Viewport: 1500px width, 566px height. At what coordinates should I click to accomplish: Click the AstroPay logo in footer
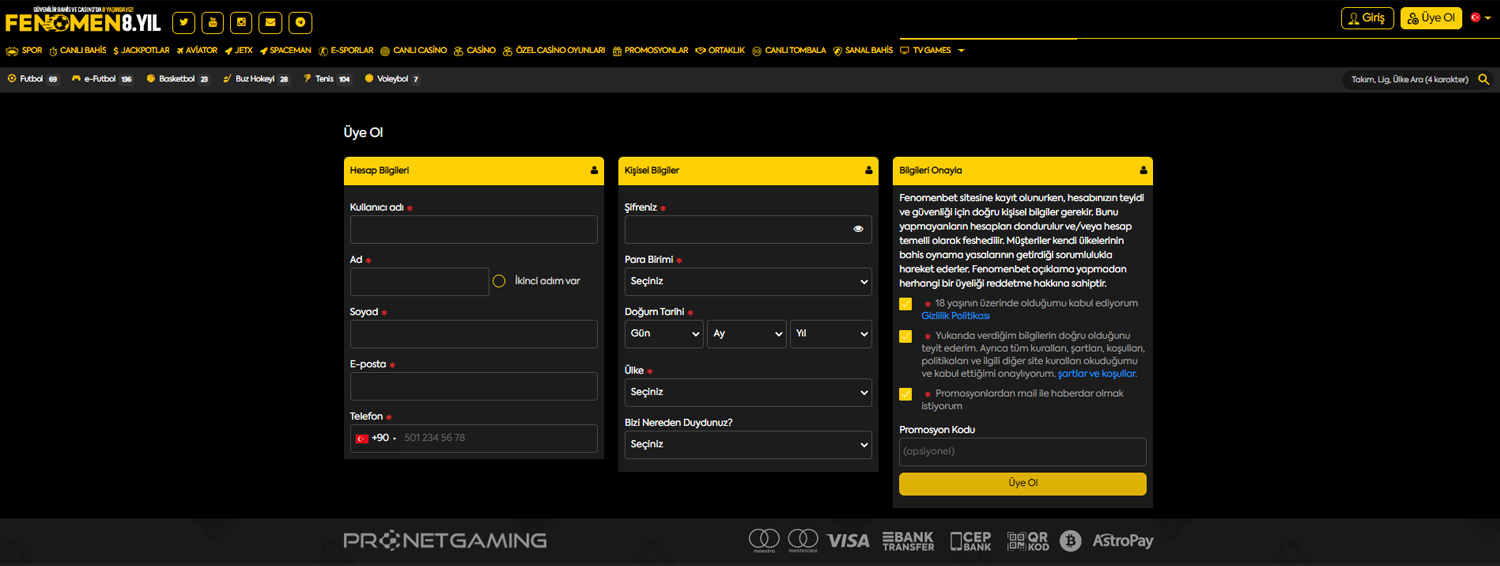click(1122, 541)
